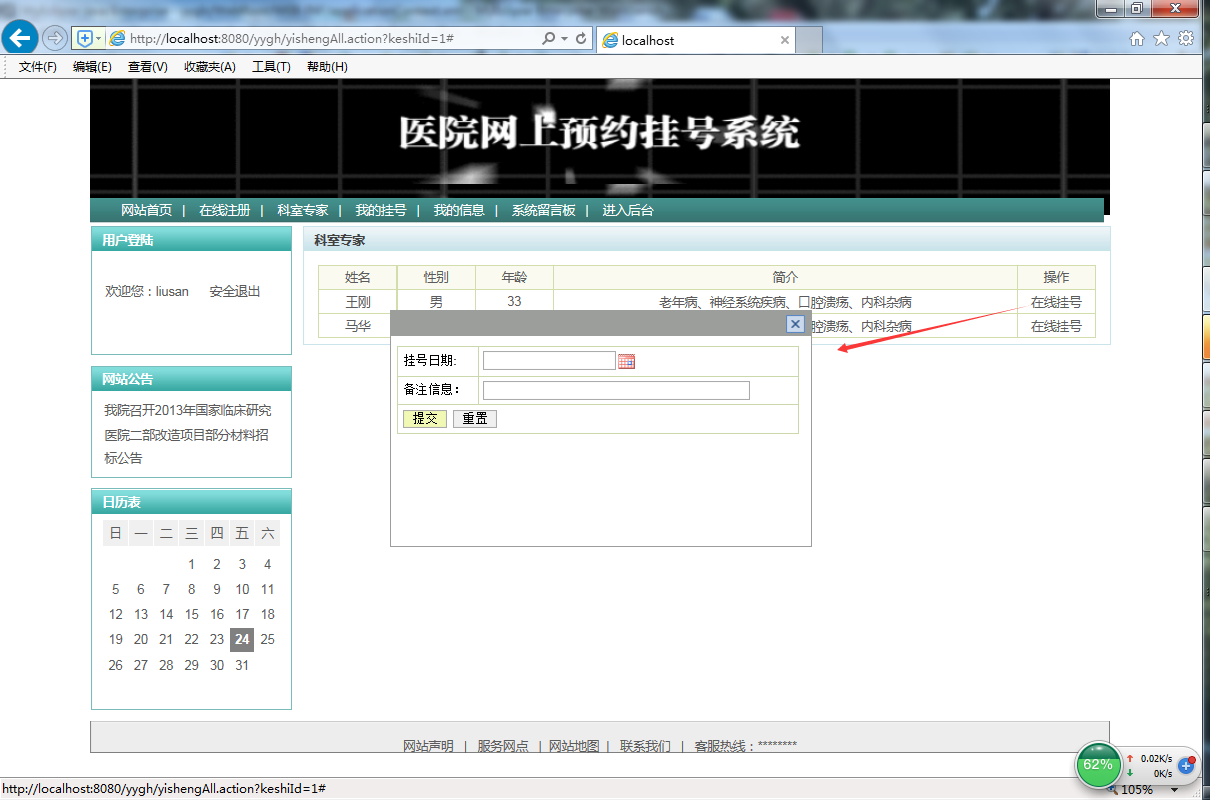This screenshot has width=1210, height=800.
Task: Click 联系我们 footer link
Action: pyautogui.click(x=645, y=746)
